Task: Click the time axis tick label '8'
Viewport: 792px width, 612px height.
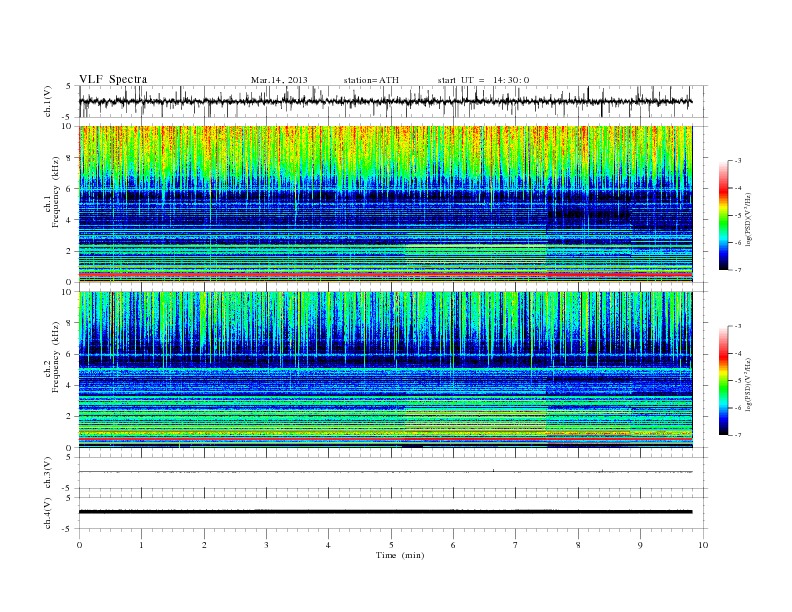Action: [x=578, y=545]
